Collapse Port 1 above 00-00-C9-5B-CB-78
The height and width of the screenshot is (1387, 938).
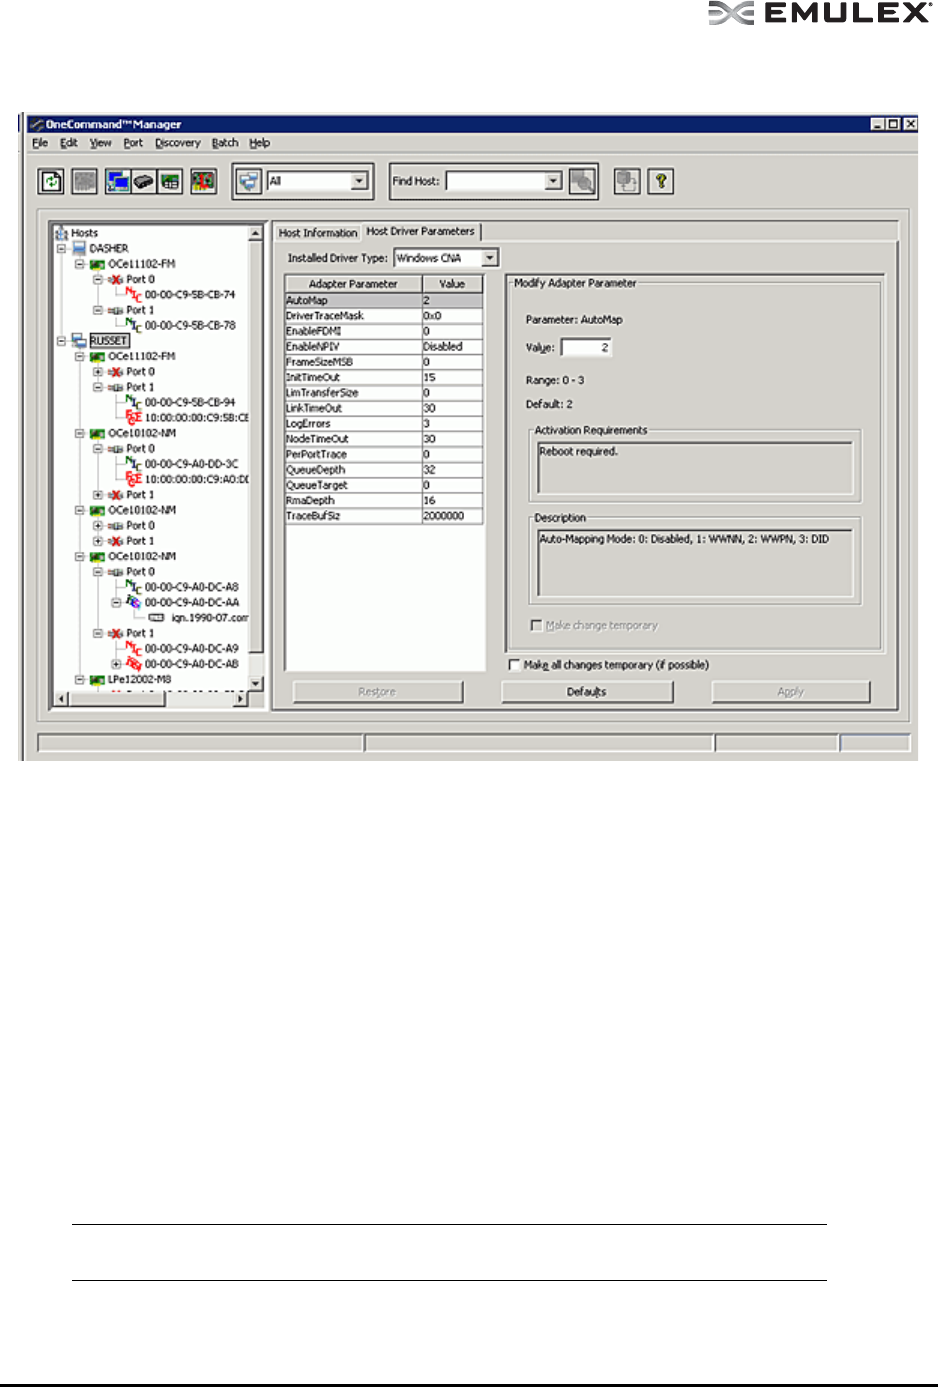coord(98,310)
